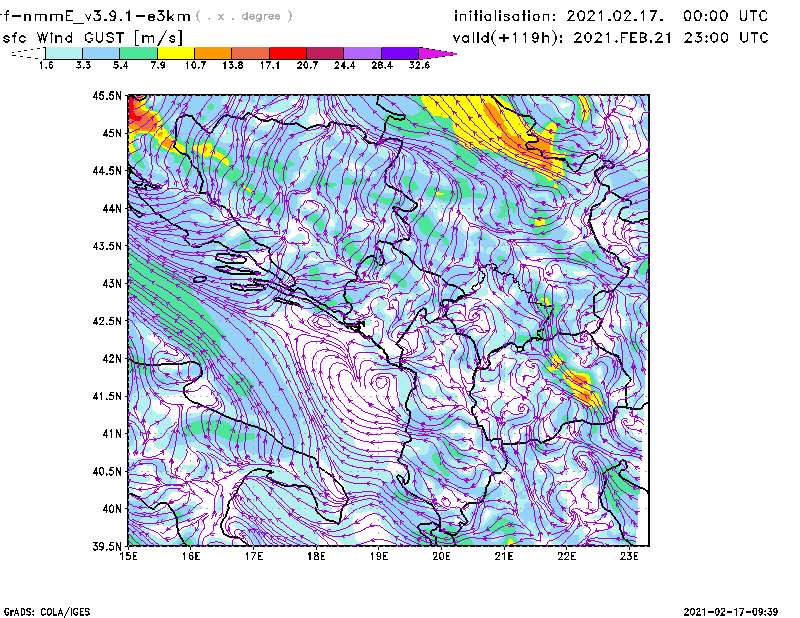Click the '24.4' colorbar value
Viewport: 800px width, 618px height.
click(x=344, y=65)
